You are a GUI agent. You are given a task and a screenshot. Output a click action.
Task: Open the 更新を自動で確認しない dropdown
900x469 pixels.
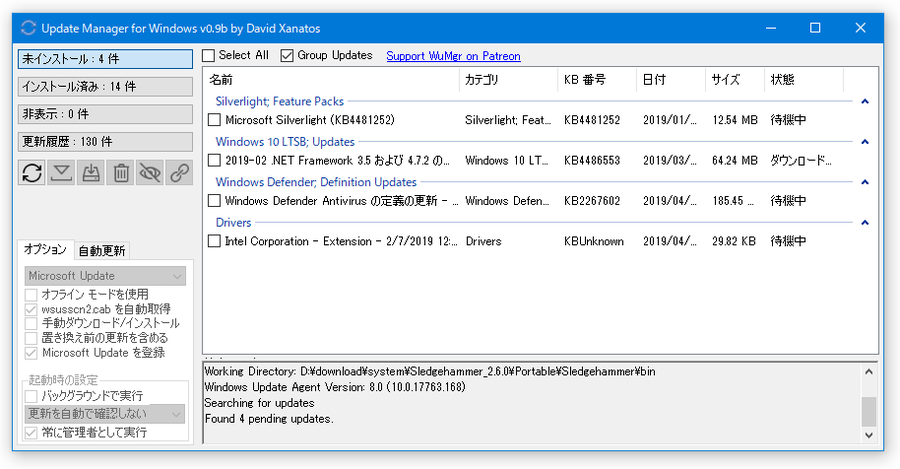(x=105, y=413)
